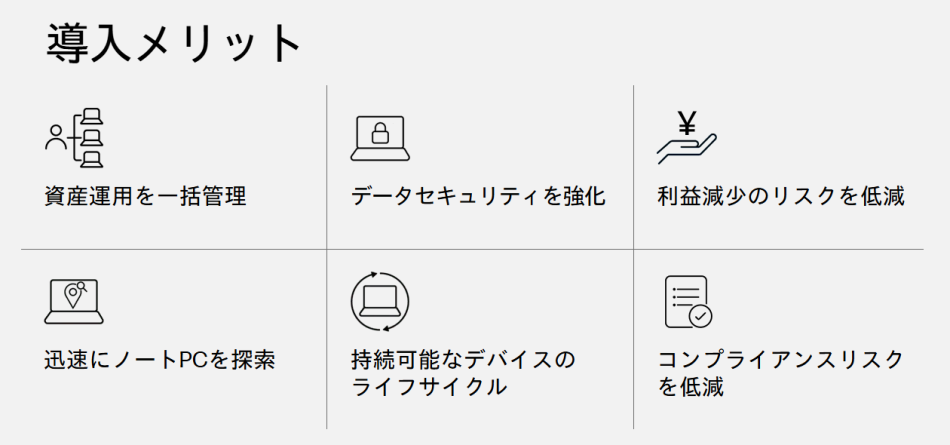The height and width of the screenshot is (445, 950).
Task: Click the asset management icon with person and laptops
Action: pos(75,137)
